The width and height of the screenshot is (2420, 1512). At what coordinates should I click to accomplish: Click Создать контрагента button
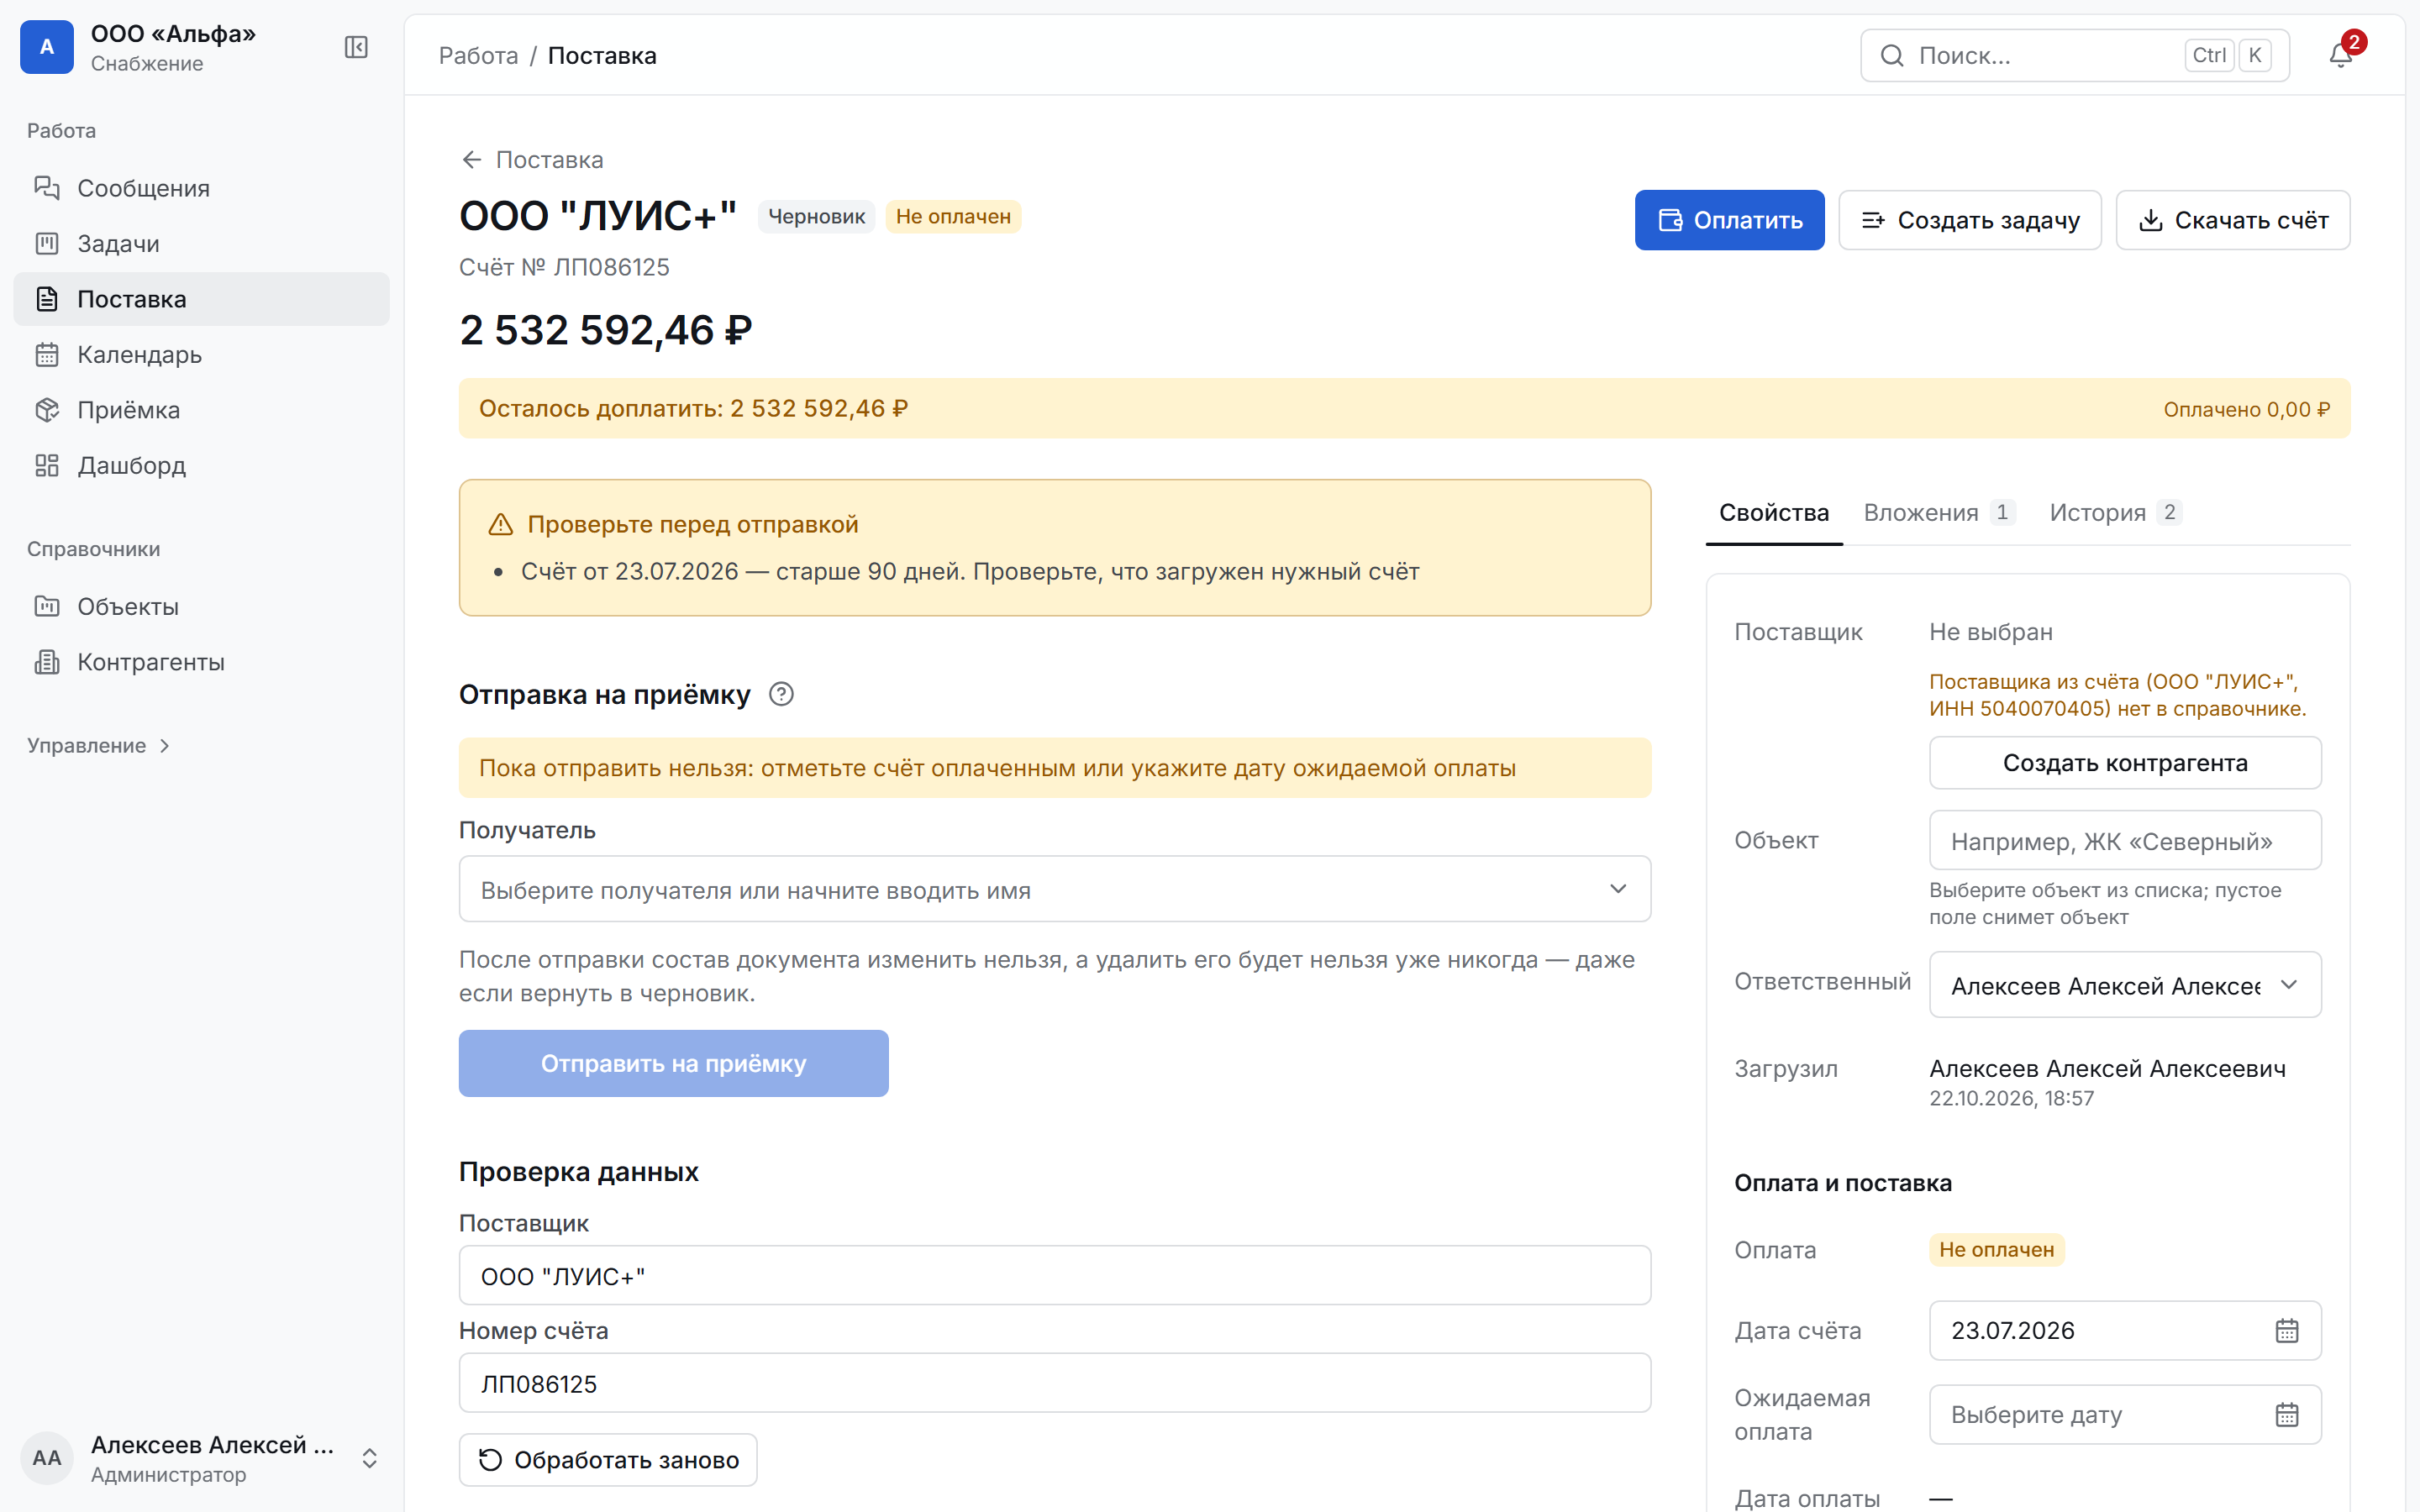[2125, 763]
